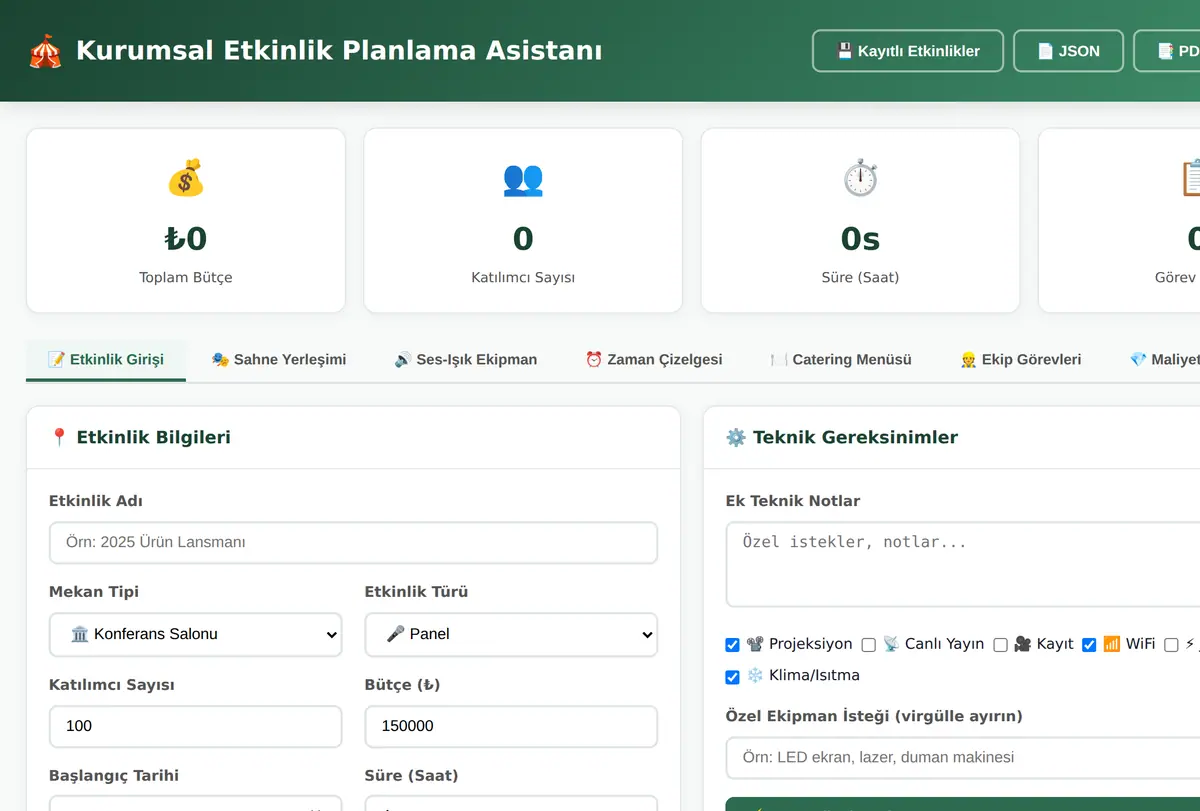Open the Etkinlik Türü dropdown
1200x811 pixels.
coord(511,634)
